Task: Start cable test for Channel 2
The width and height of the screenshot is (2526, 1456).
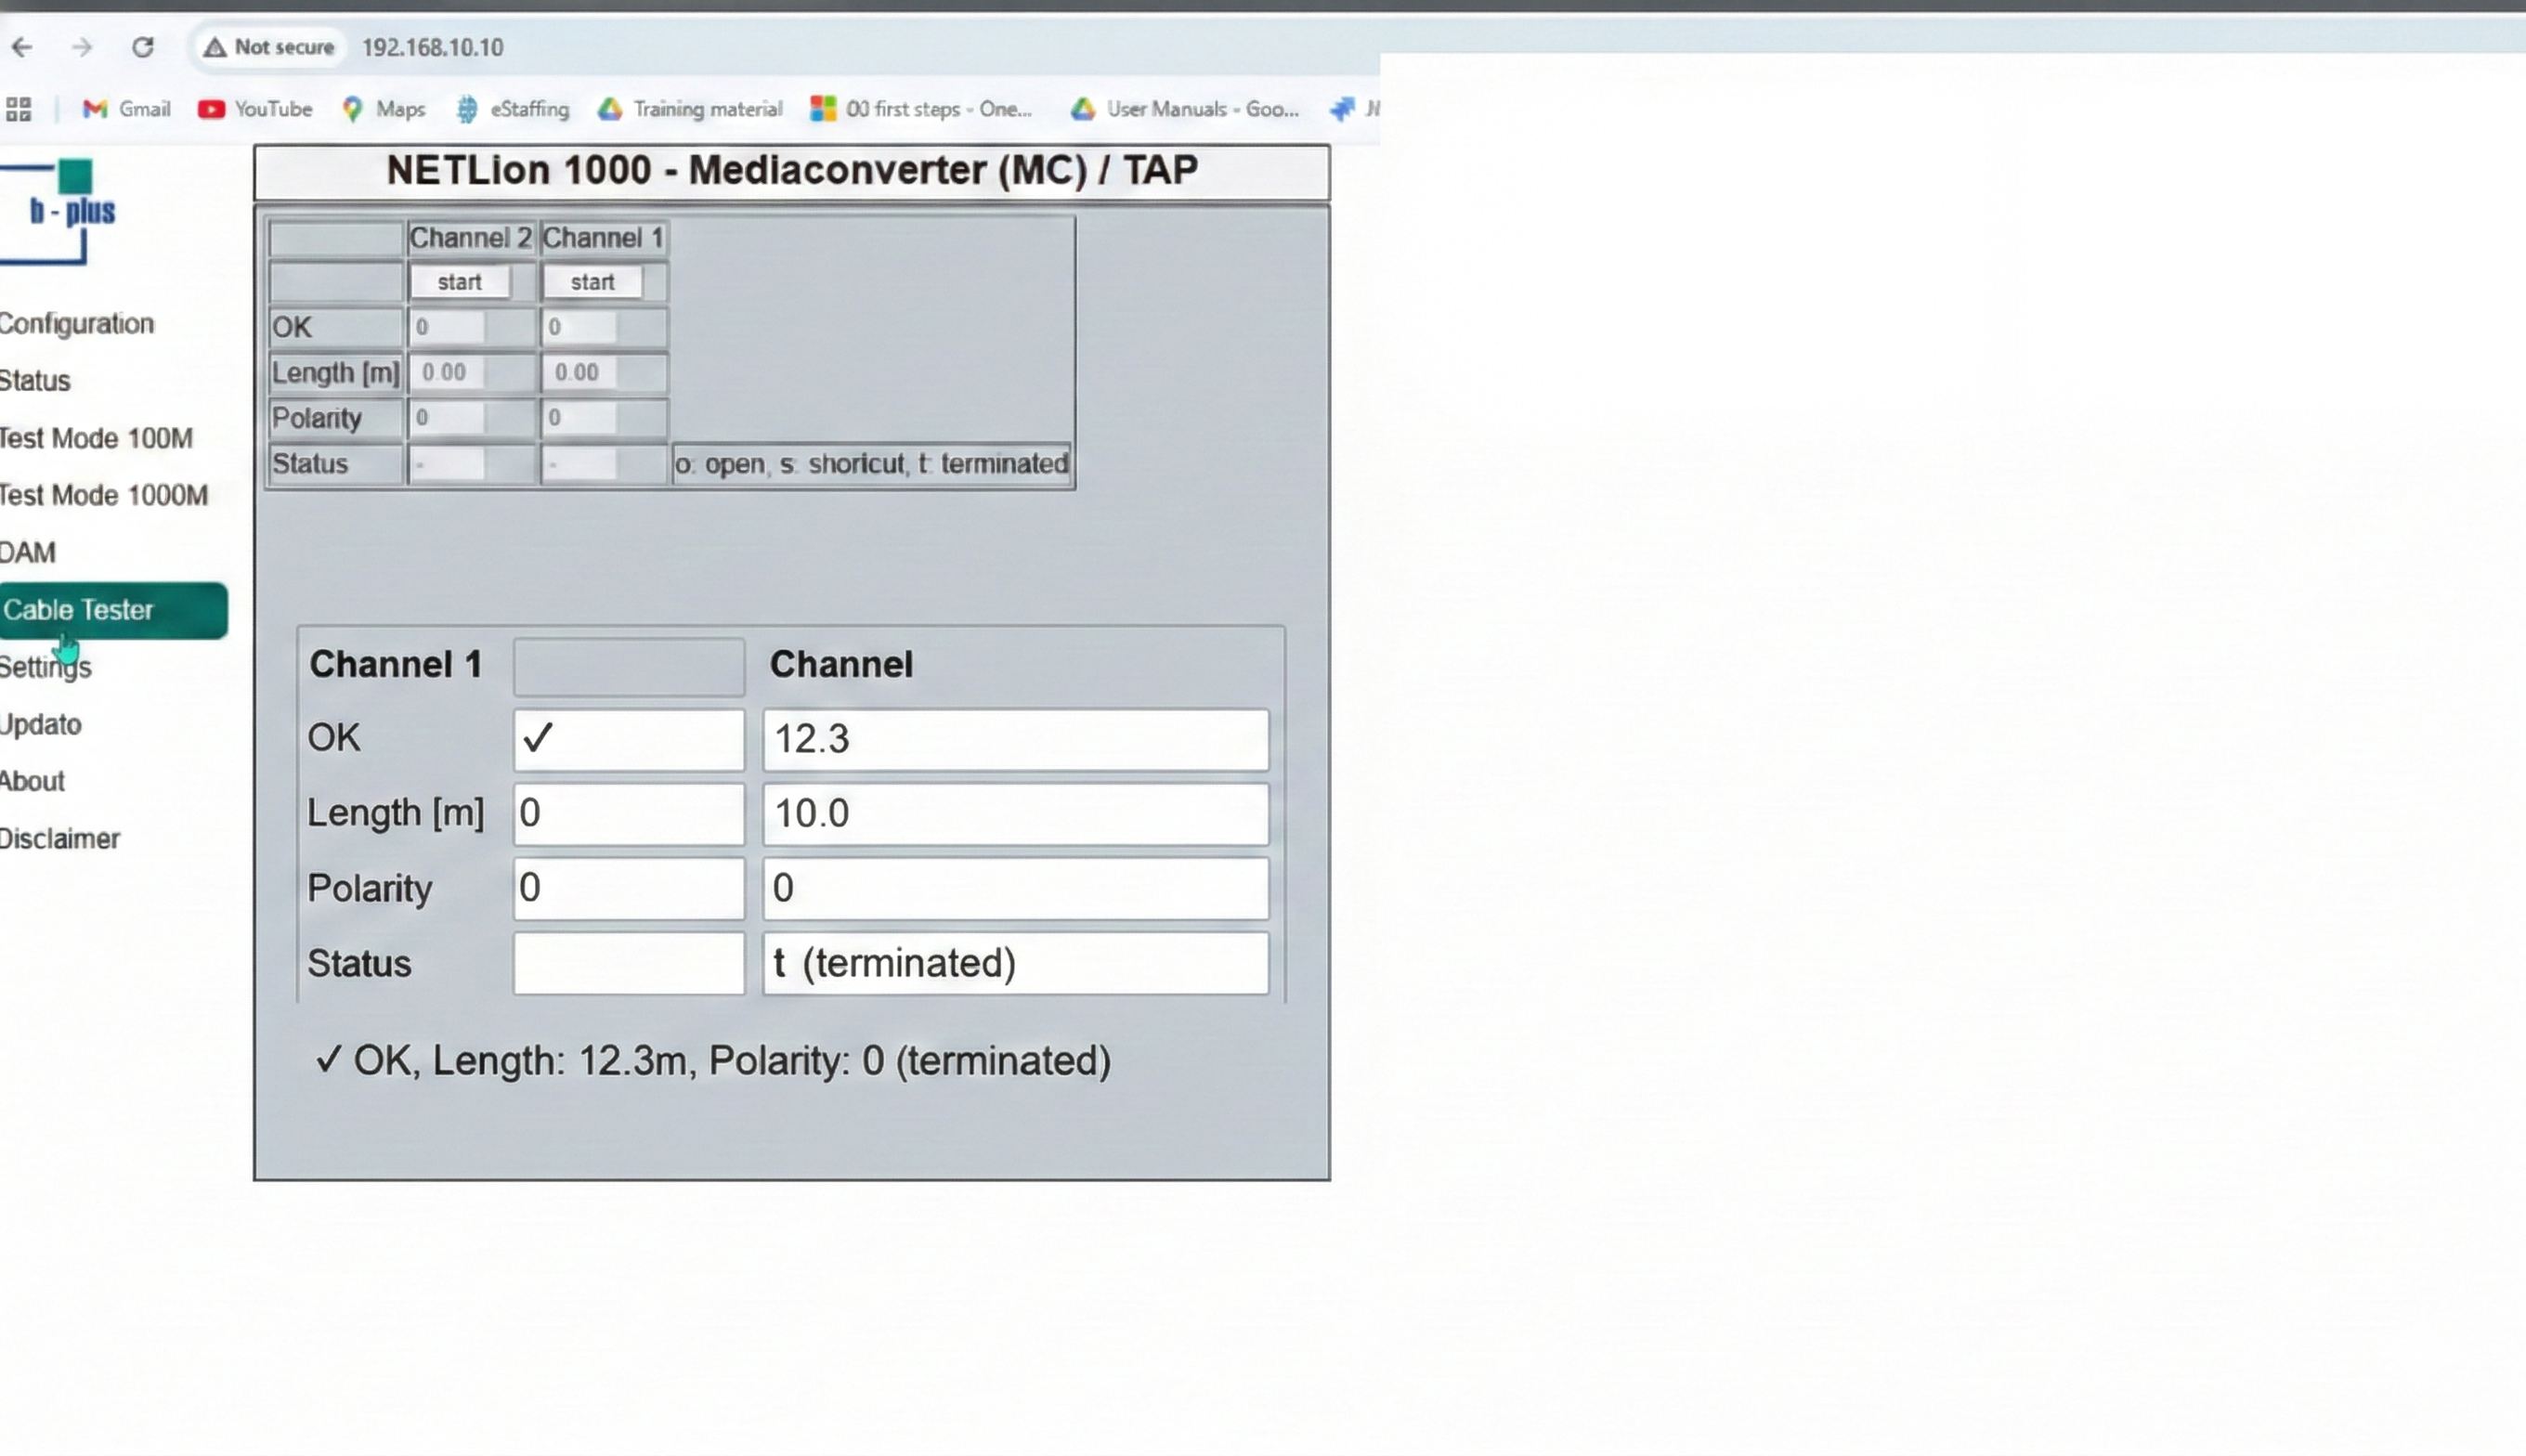Action: [x=459, y=283]
